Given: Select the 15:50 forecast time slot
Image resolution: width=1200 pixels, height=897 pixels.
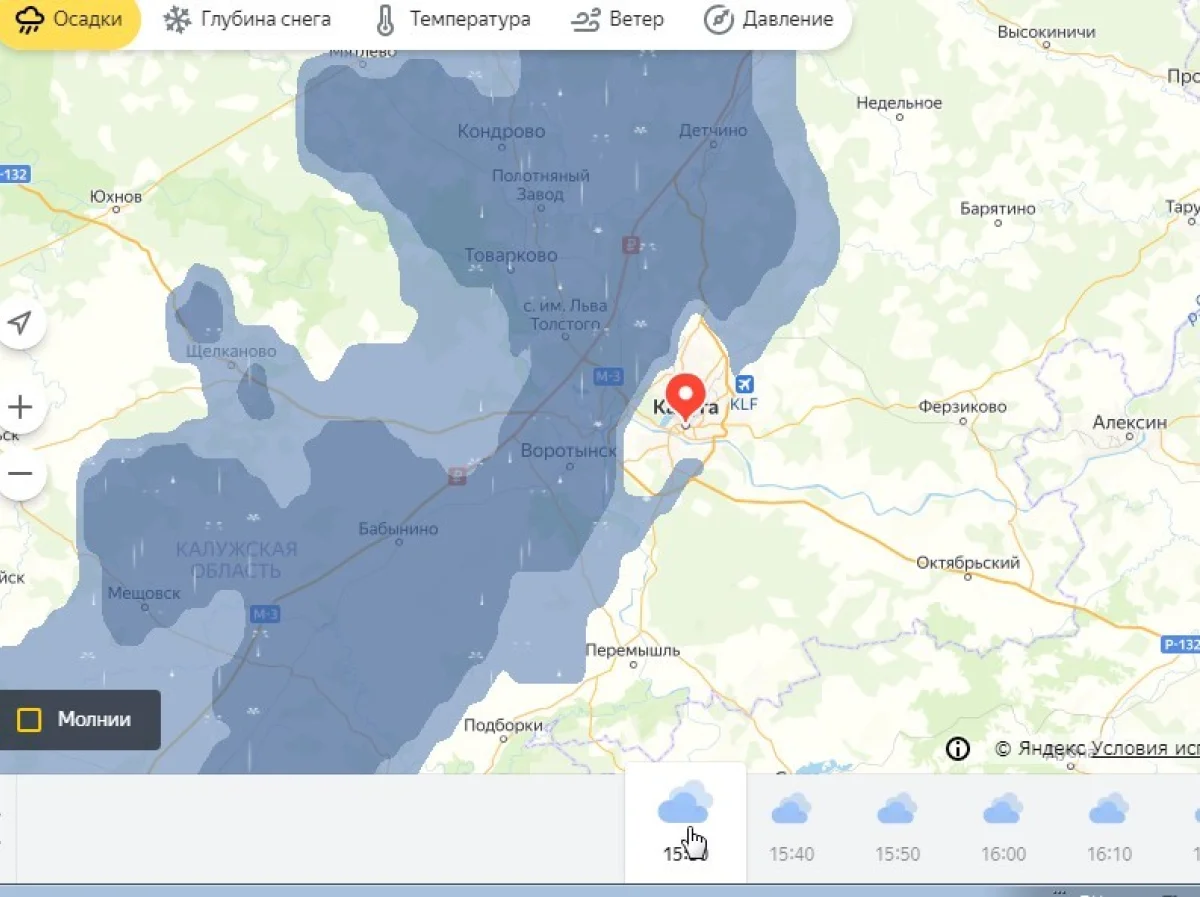Looking at the screenshot, I should tap(897, 825).
